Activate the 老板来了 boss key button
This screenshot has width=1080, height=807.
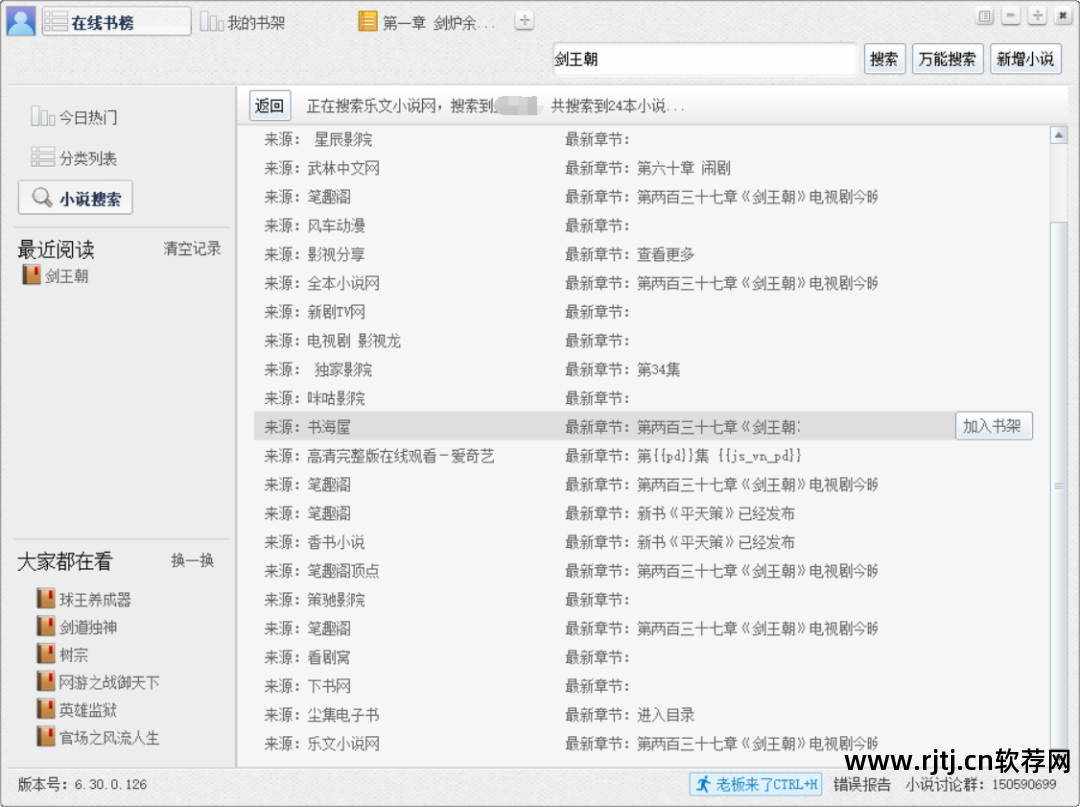(x=756, y=785)
